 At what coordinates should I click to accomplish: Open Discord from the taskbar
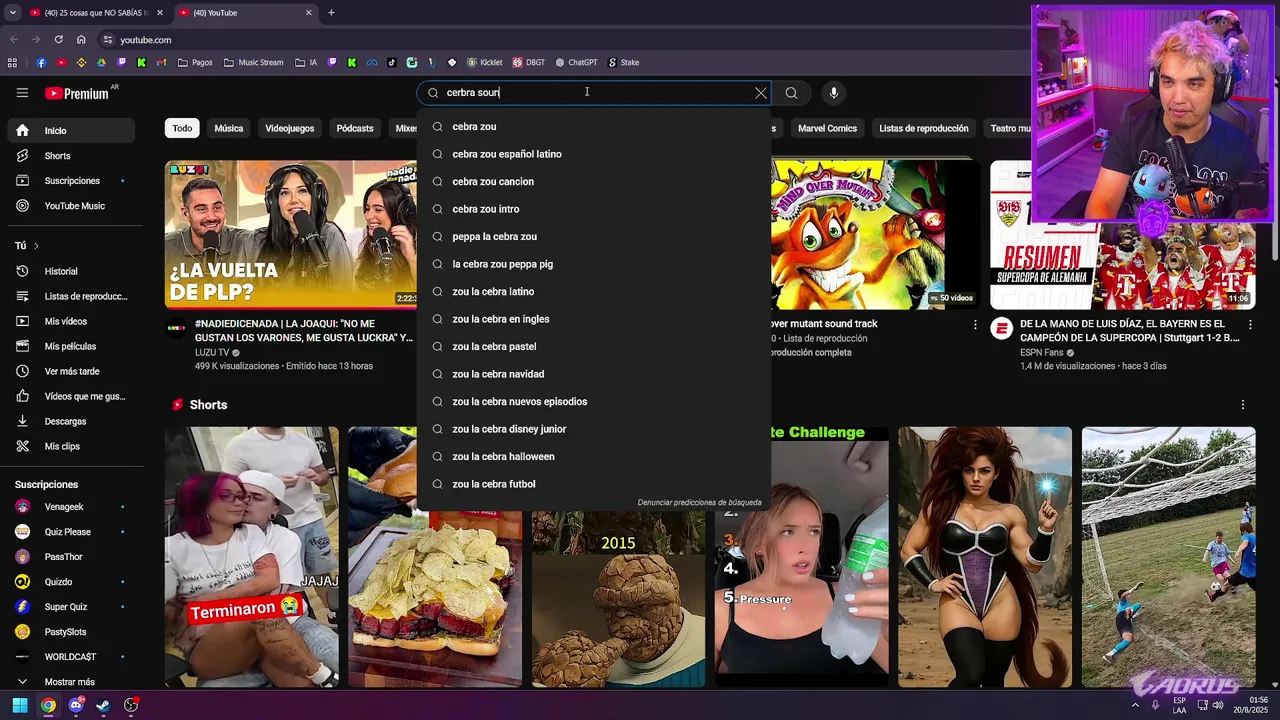click(x=76, y=705)
